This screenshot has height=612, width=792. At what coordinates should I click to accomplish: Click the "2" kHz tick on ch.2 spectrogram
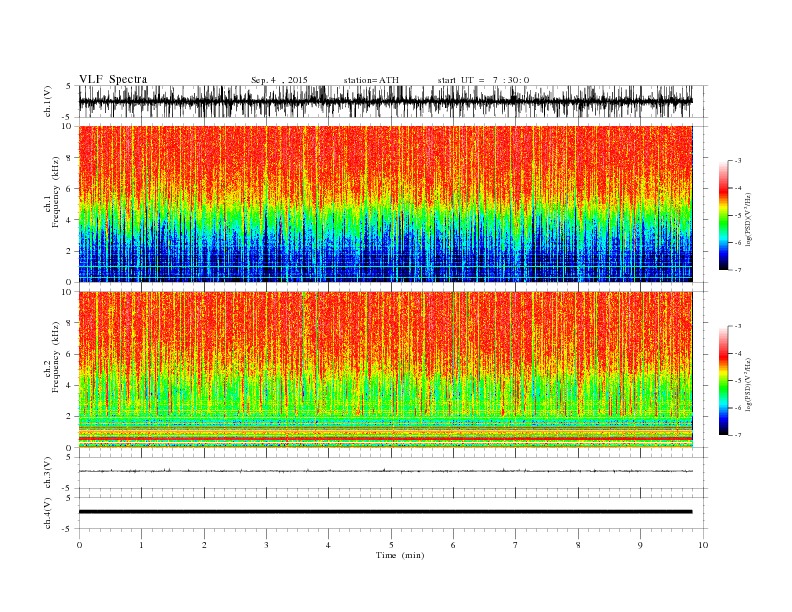tap(69, 417)
